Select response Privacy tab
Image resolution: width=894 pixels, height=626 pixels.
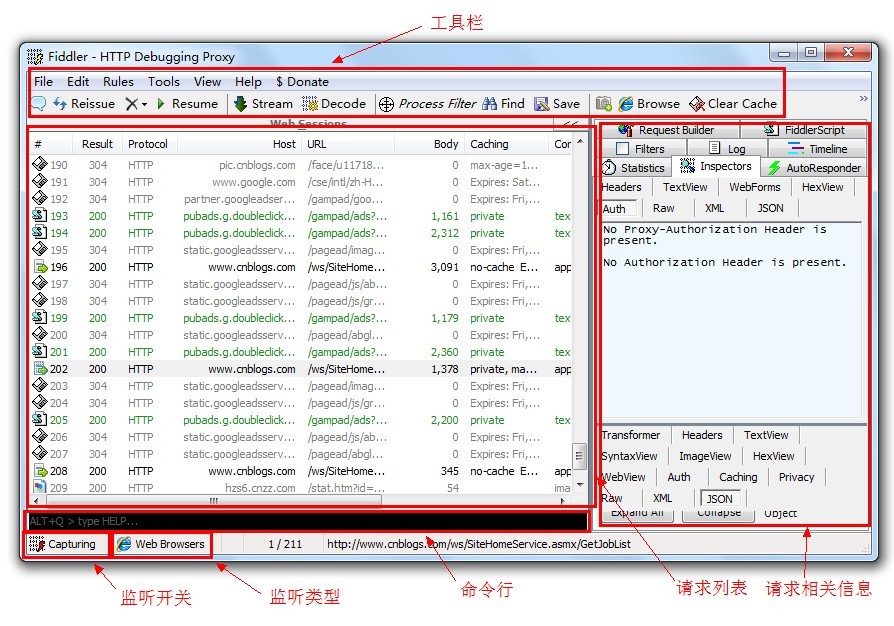click(x=796, y=477)
